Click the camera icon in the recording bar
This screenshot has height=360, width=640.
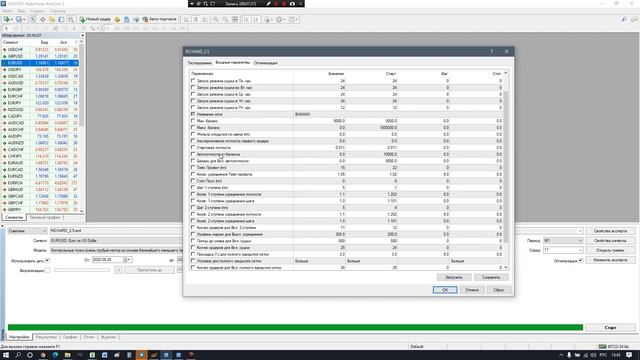pos(292,4)
